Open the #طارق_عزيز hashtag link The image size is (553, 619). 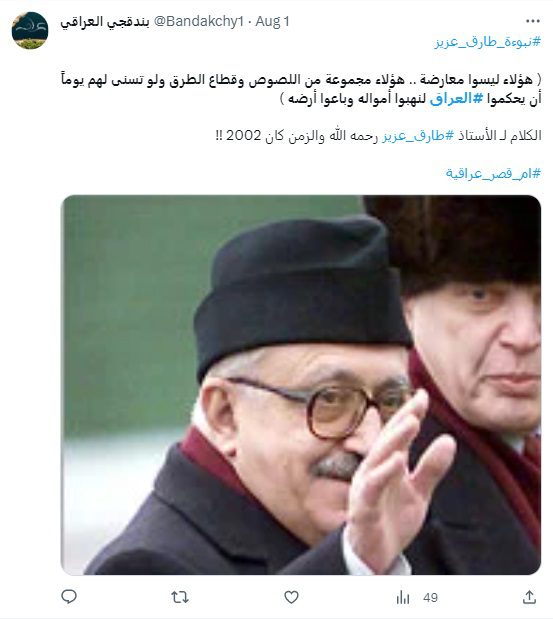click(x=418, y=136)
